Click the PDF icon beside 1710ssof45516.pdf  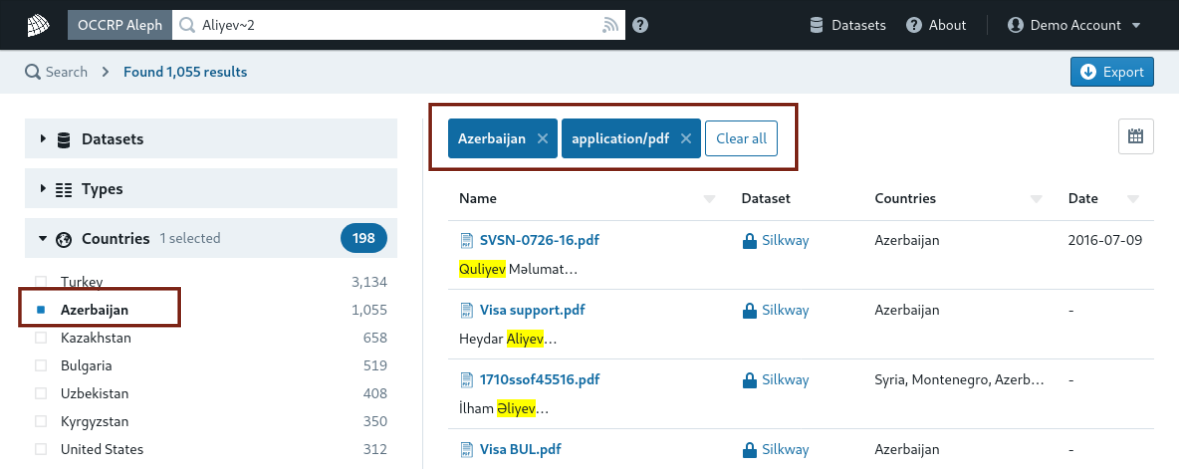pyautogui.click(x=466, y=380)
